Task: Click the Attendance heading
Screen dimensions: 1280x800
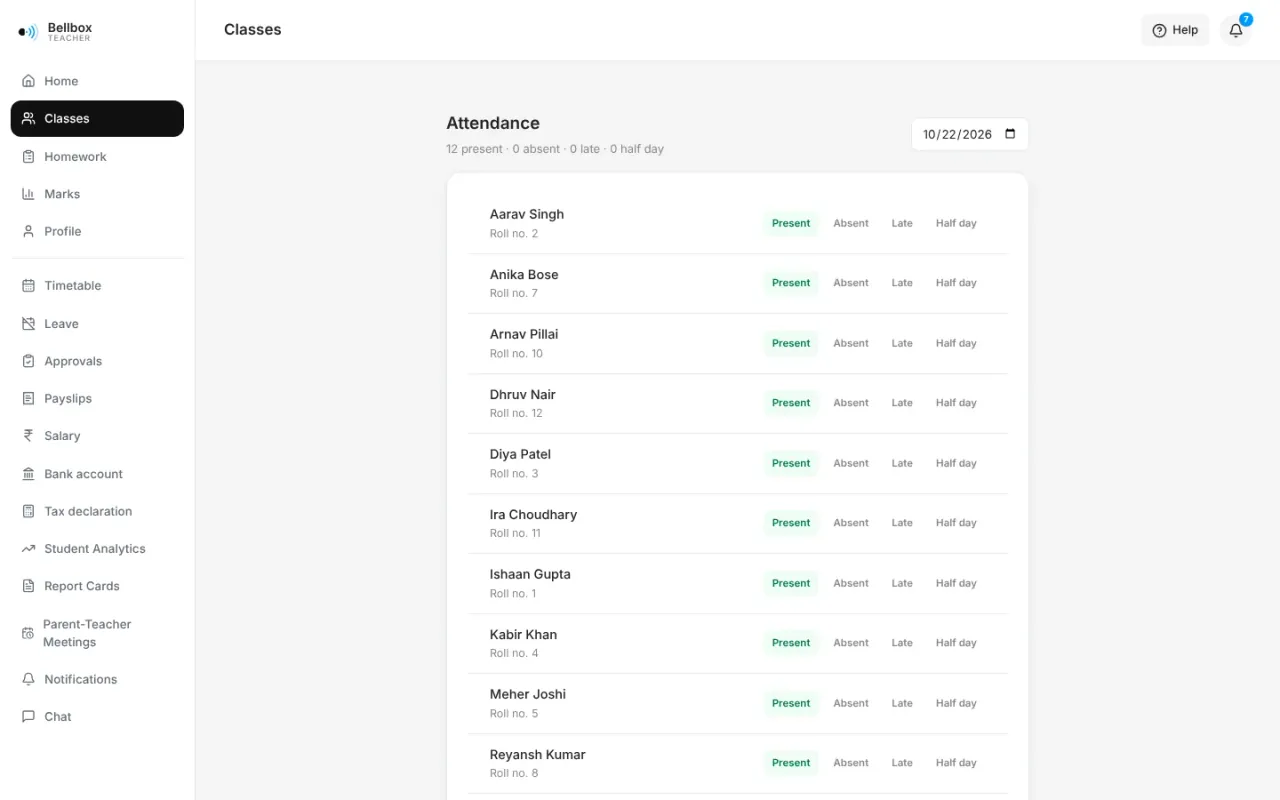Action: (493, 123)
